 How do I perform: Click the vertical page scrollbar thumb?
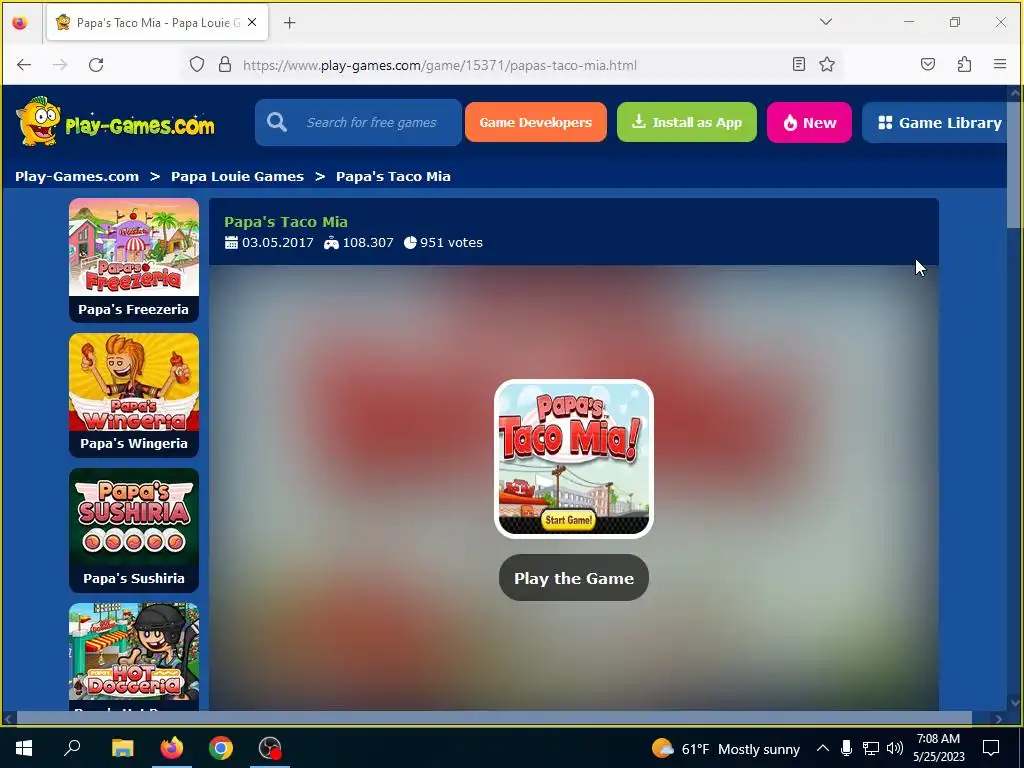[x=1015, y=163]
